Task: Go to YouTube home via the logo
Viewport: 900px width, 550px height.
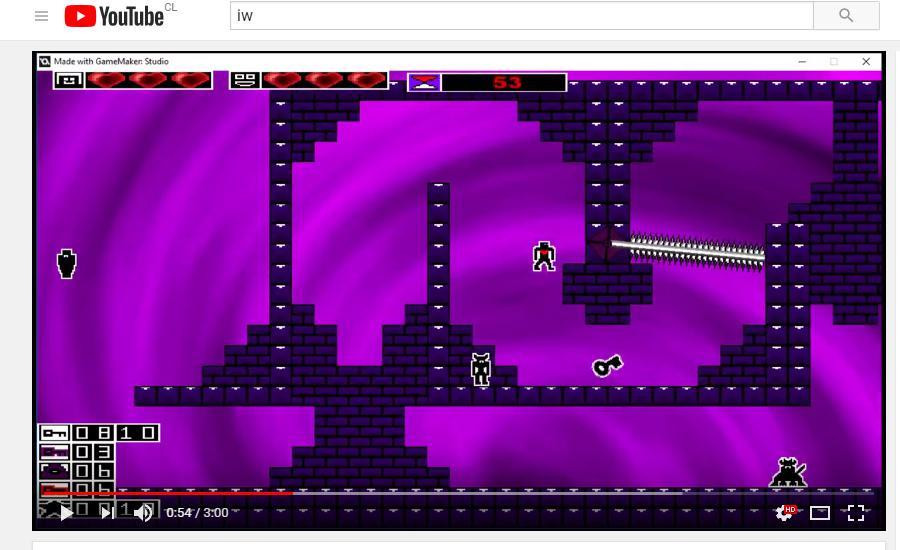Action: coord(114,16)
